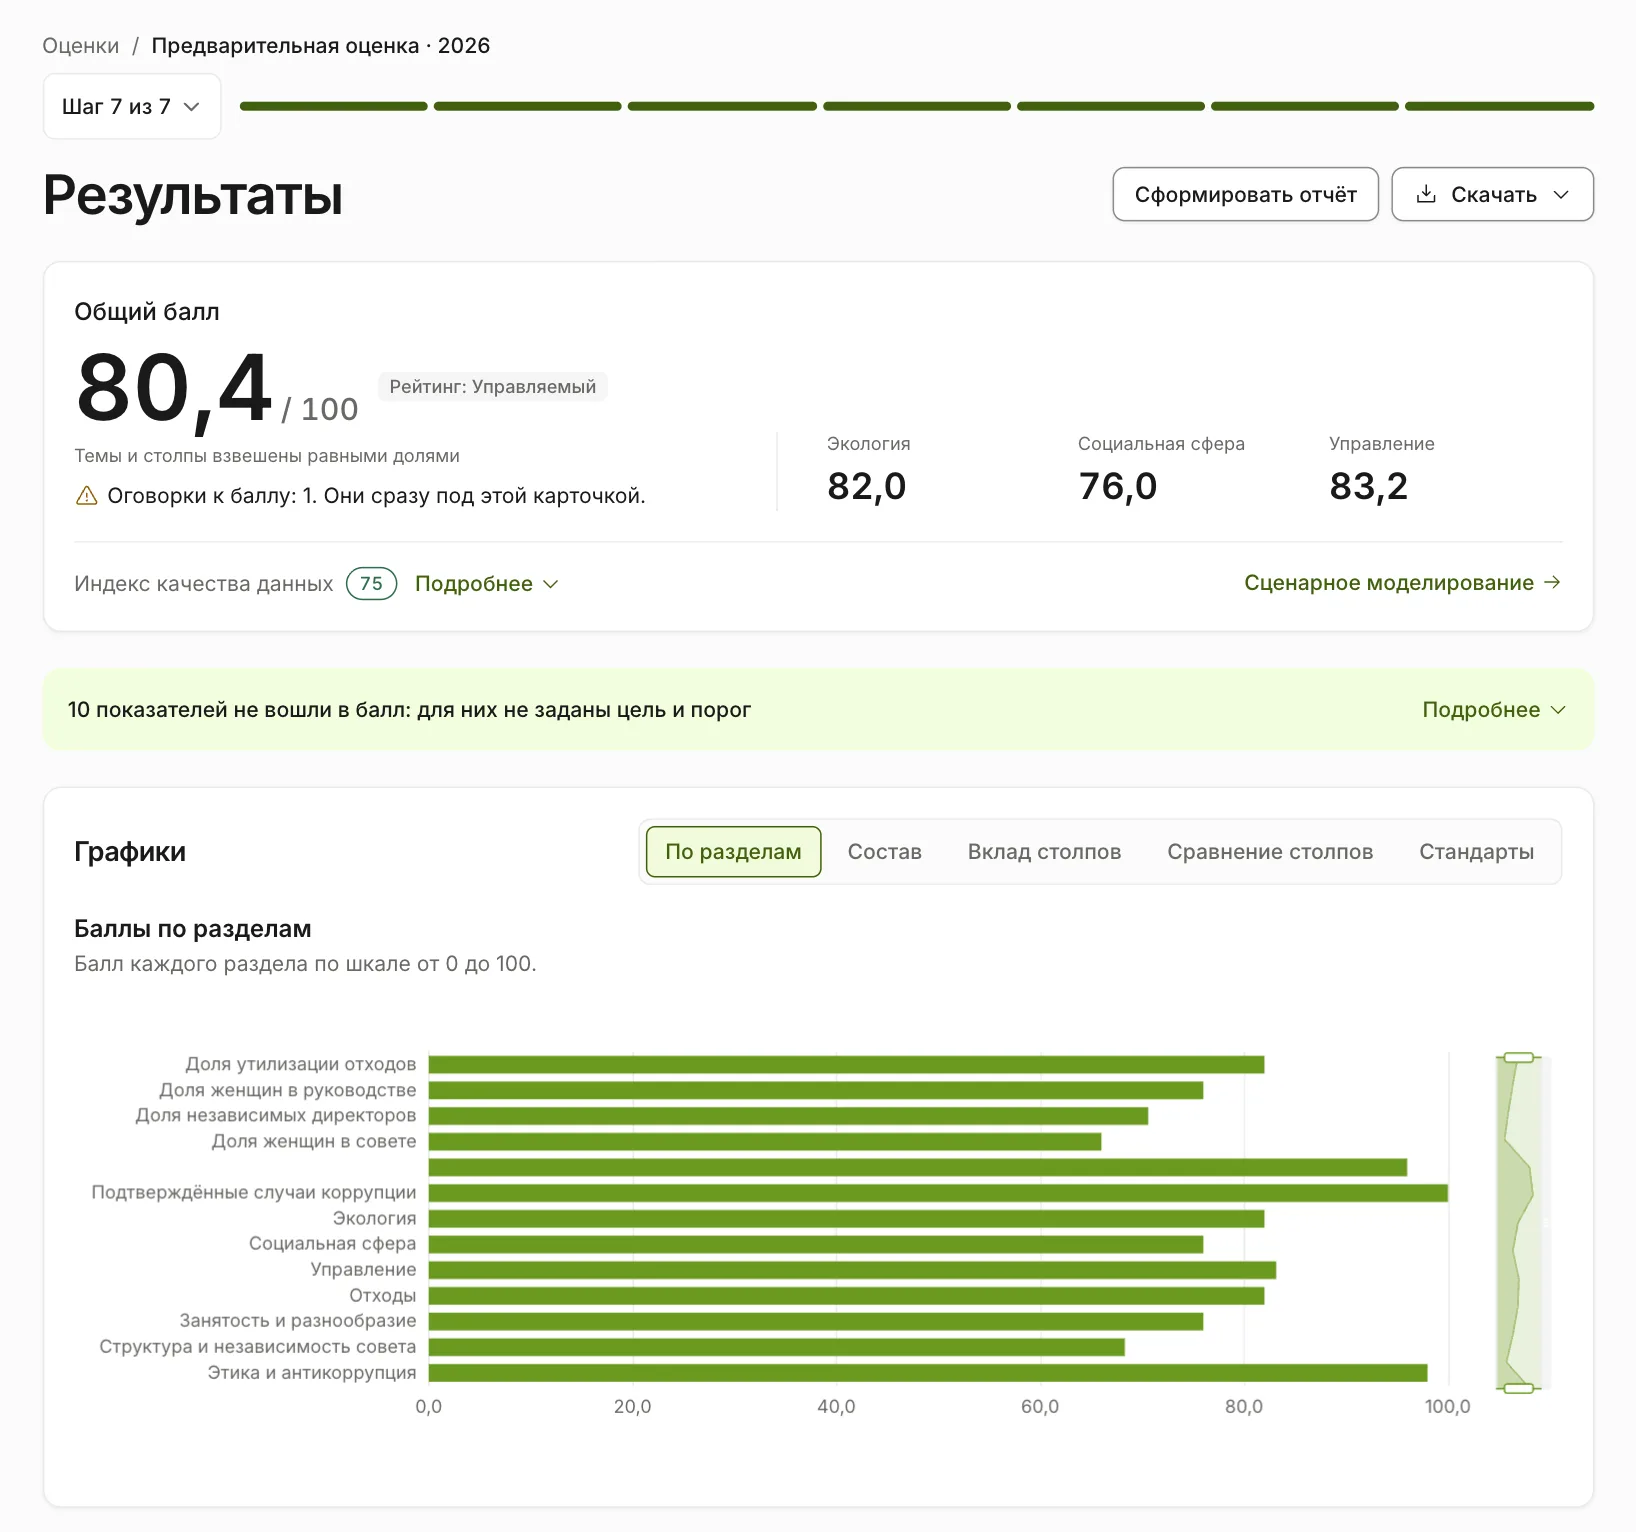Click the Подтверждённые случаи коррупции bar

[938, 1193]
